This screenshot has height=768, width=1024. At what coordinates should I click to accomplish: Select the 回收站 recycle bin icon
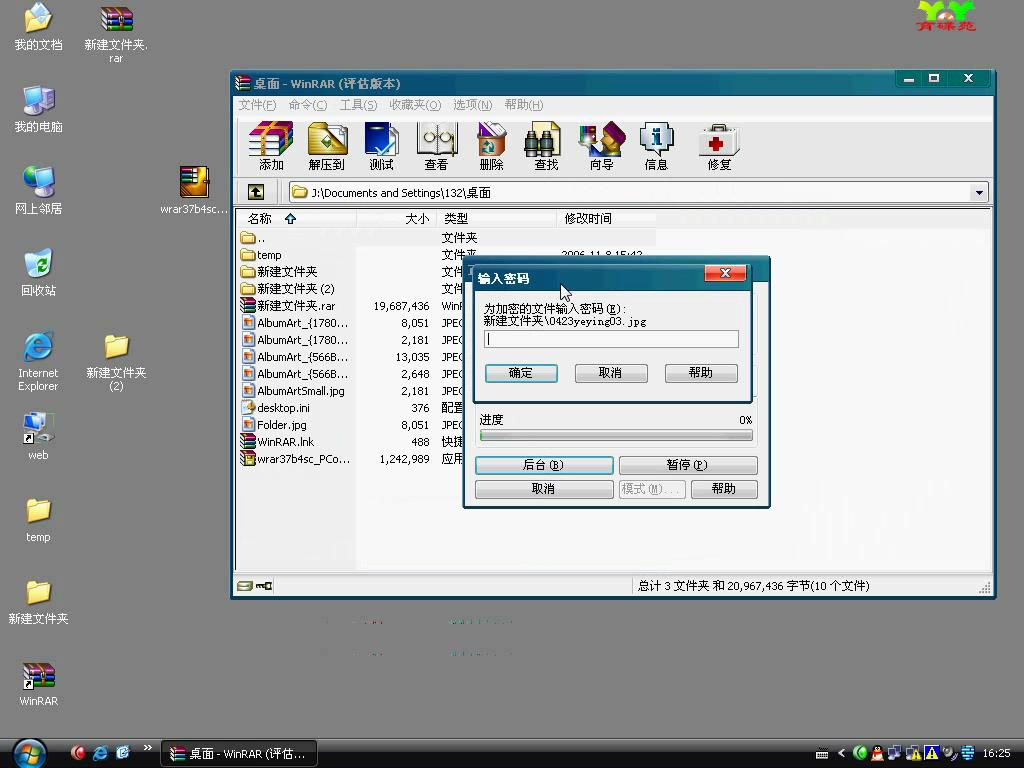(38, 273)
